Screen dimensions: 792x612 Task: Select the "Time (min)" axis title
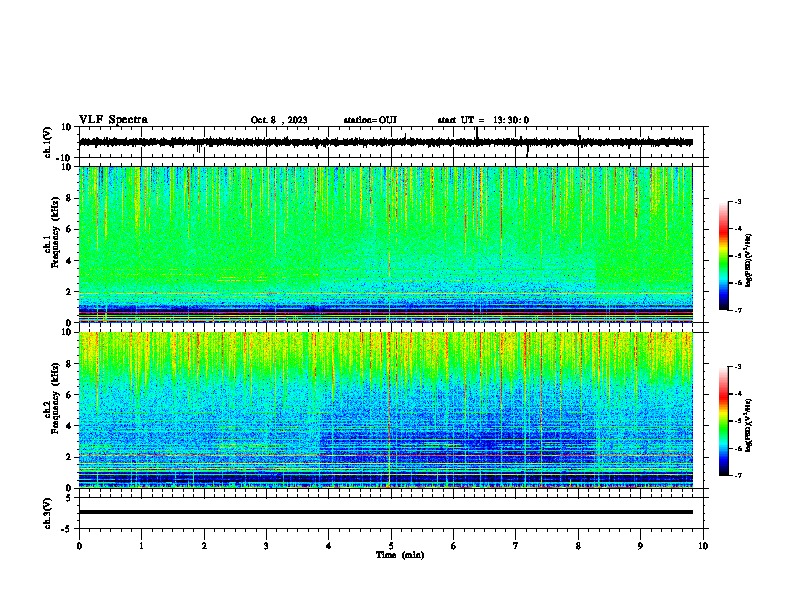click(x=400, y=555)
